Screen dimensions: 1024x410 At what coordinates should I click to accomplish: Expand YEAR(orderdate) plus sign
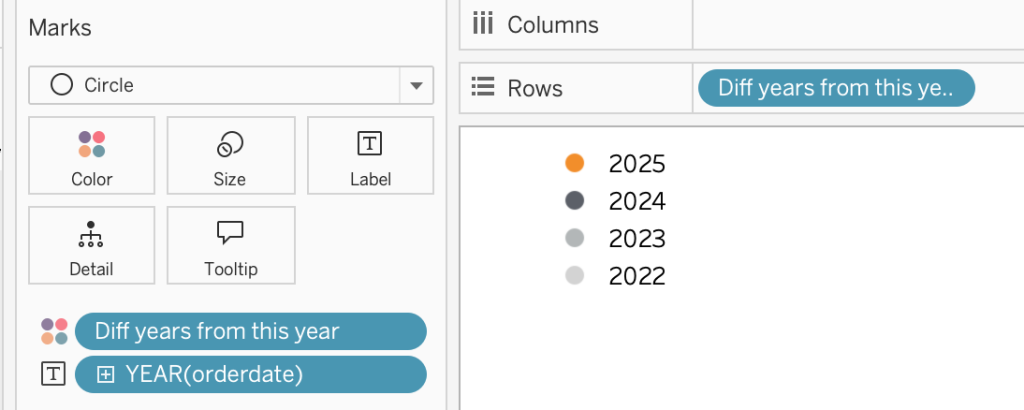pyautogui.click(x=106, y=375)
